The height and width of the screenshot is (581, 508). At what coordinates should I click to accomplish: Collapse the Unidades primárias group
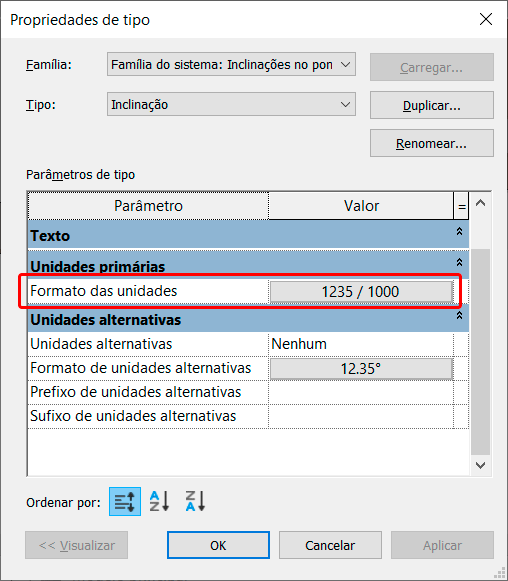pyautogui.click(x=459, y=262)
